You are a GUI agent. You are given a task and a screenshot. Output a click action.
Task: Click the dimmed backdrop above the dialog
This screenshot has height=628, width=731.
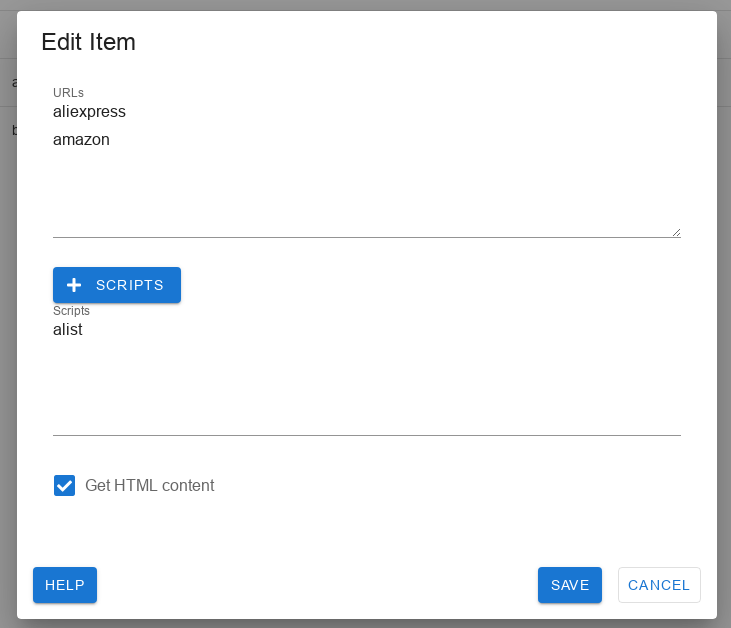pyautogui.click(x=366, y=5)
